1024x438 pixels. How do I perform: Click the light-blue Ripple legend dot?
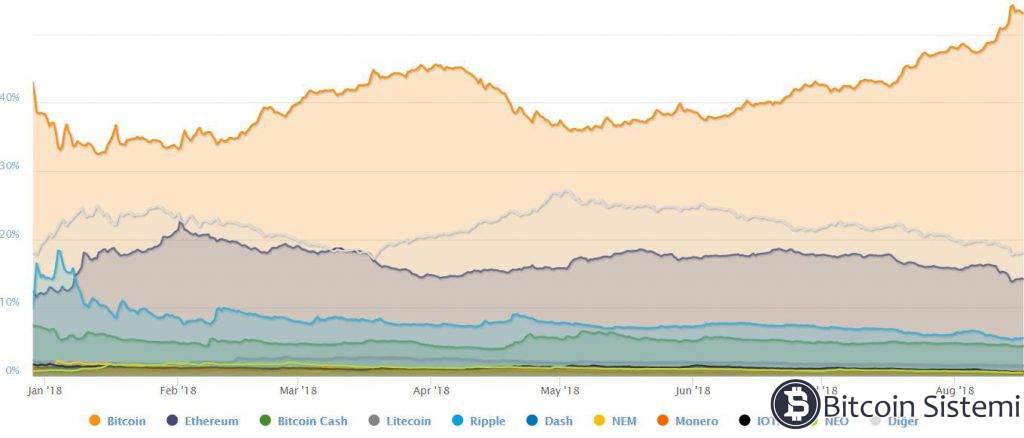(x=458, y=421)
